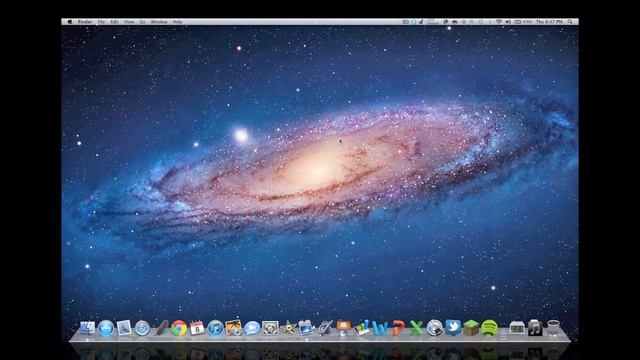The height and width of the screenshot is (360, 640).
Task: Open the Pages pen icon in Dock
Action: click(325, 328)
